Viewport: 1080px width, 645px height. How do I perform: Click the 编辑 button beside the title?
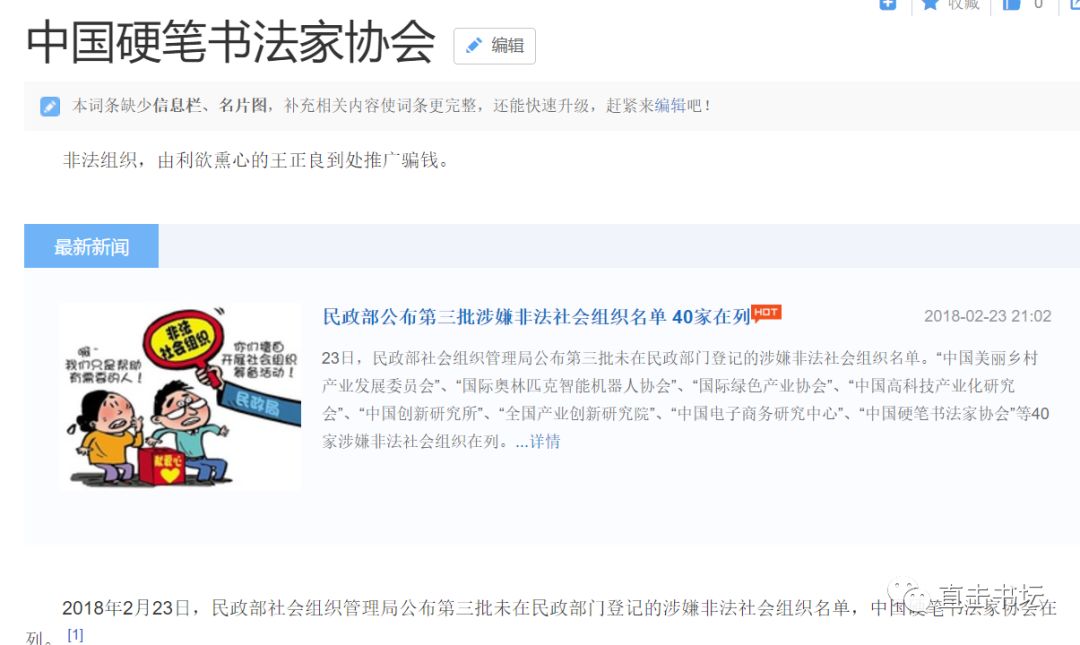pos(495,46)
